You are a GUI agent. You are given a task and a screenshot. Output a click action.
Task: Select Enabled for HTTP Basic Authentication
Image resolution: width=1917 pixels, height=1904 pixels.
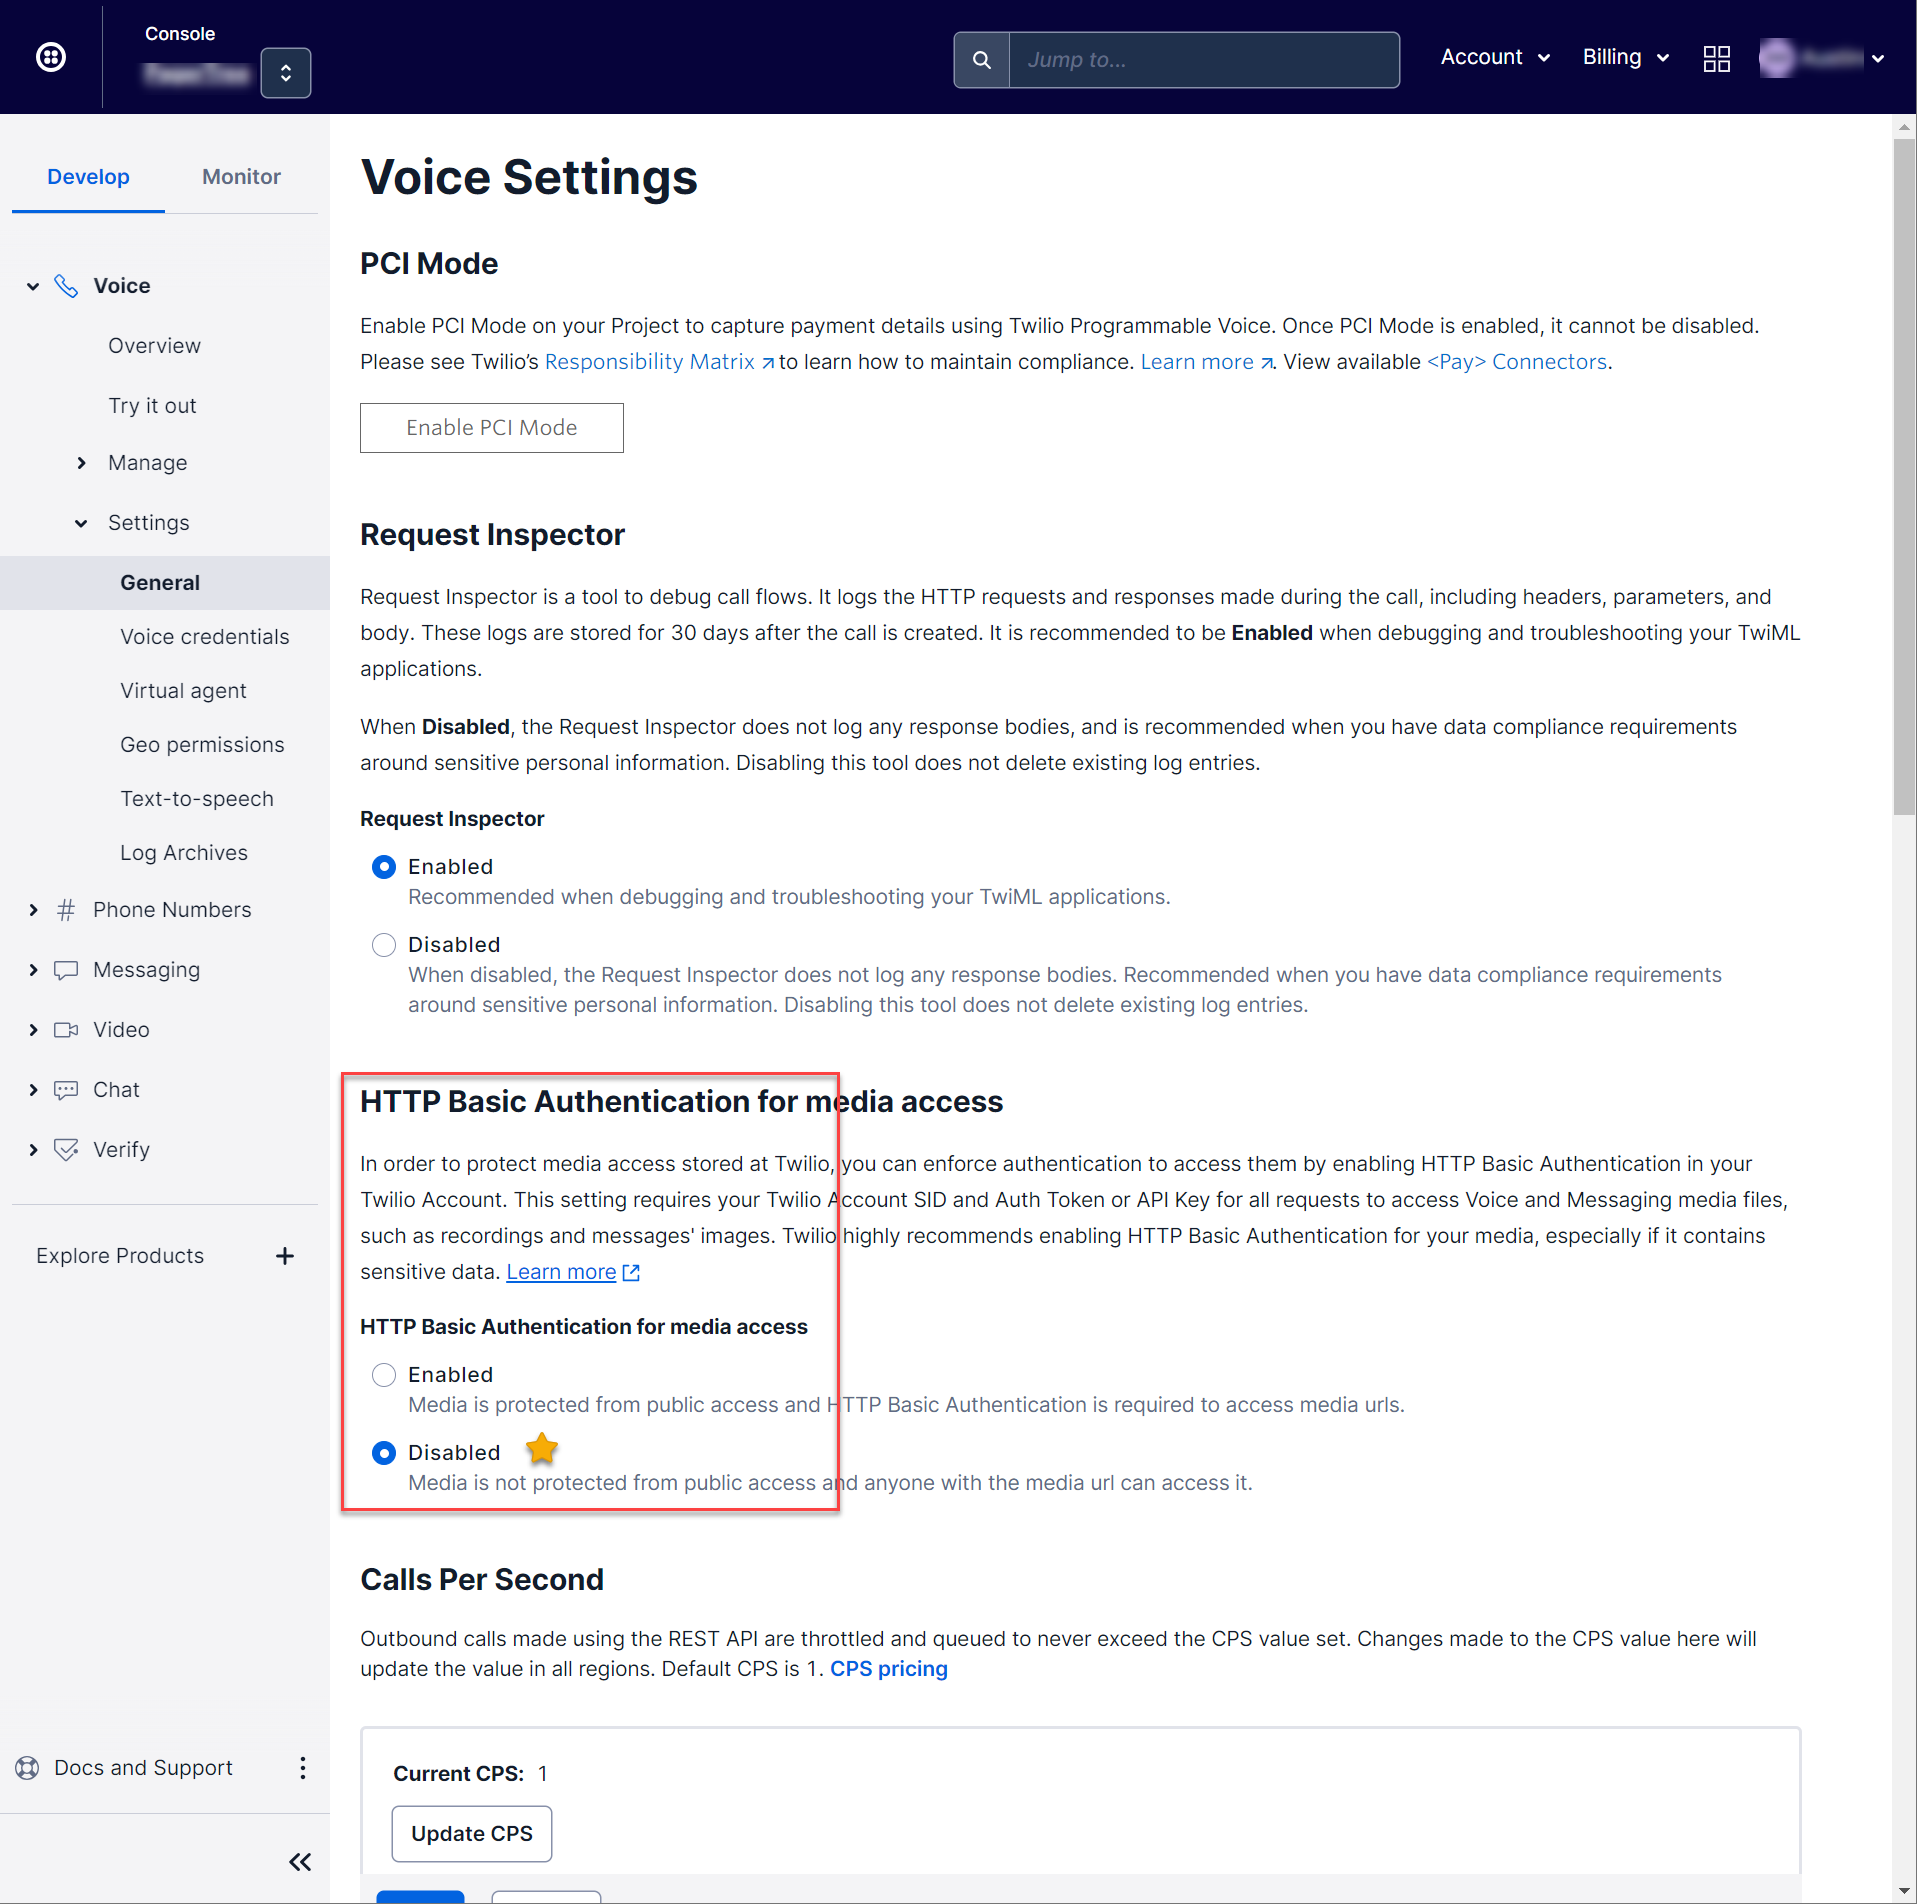pyautogui.click(x=384, y=1375)
